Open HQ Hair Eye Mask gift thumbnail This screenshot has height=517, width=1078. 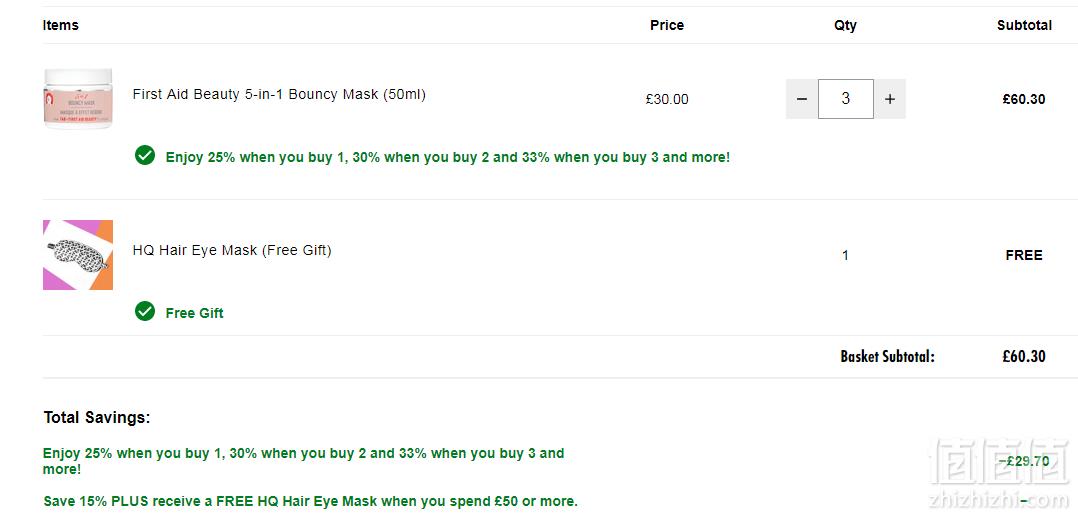pos(78,255)
